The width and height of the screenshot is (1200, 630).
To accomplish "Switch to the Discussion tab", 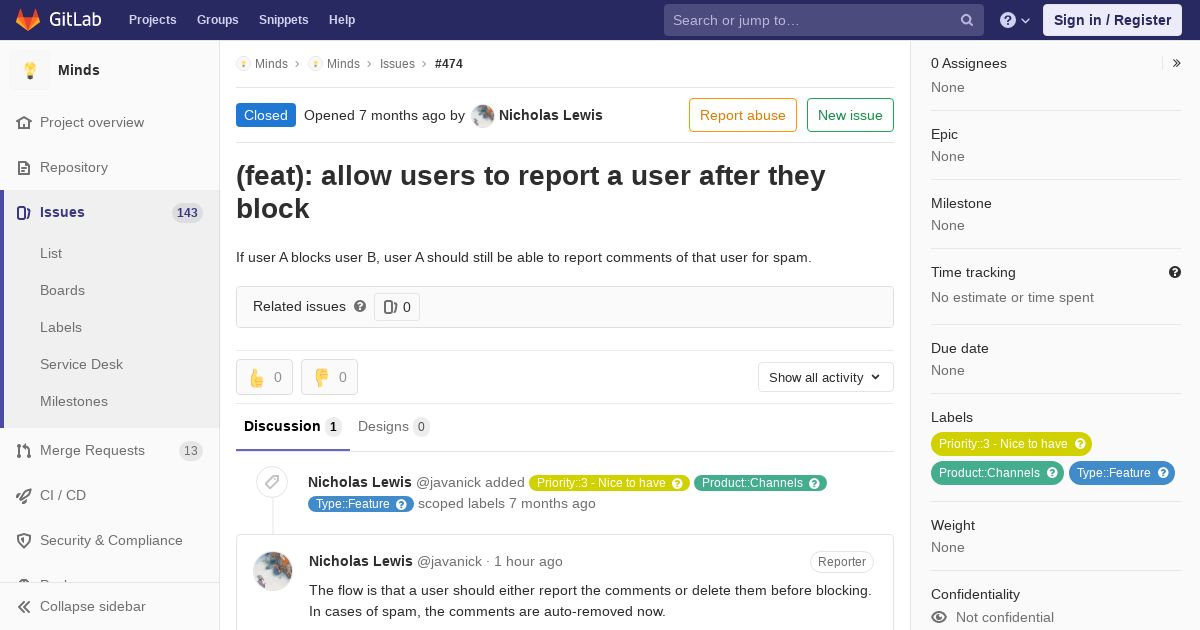I will point(293,427).
